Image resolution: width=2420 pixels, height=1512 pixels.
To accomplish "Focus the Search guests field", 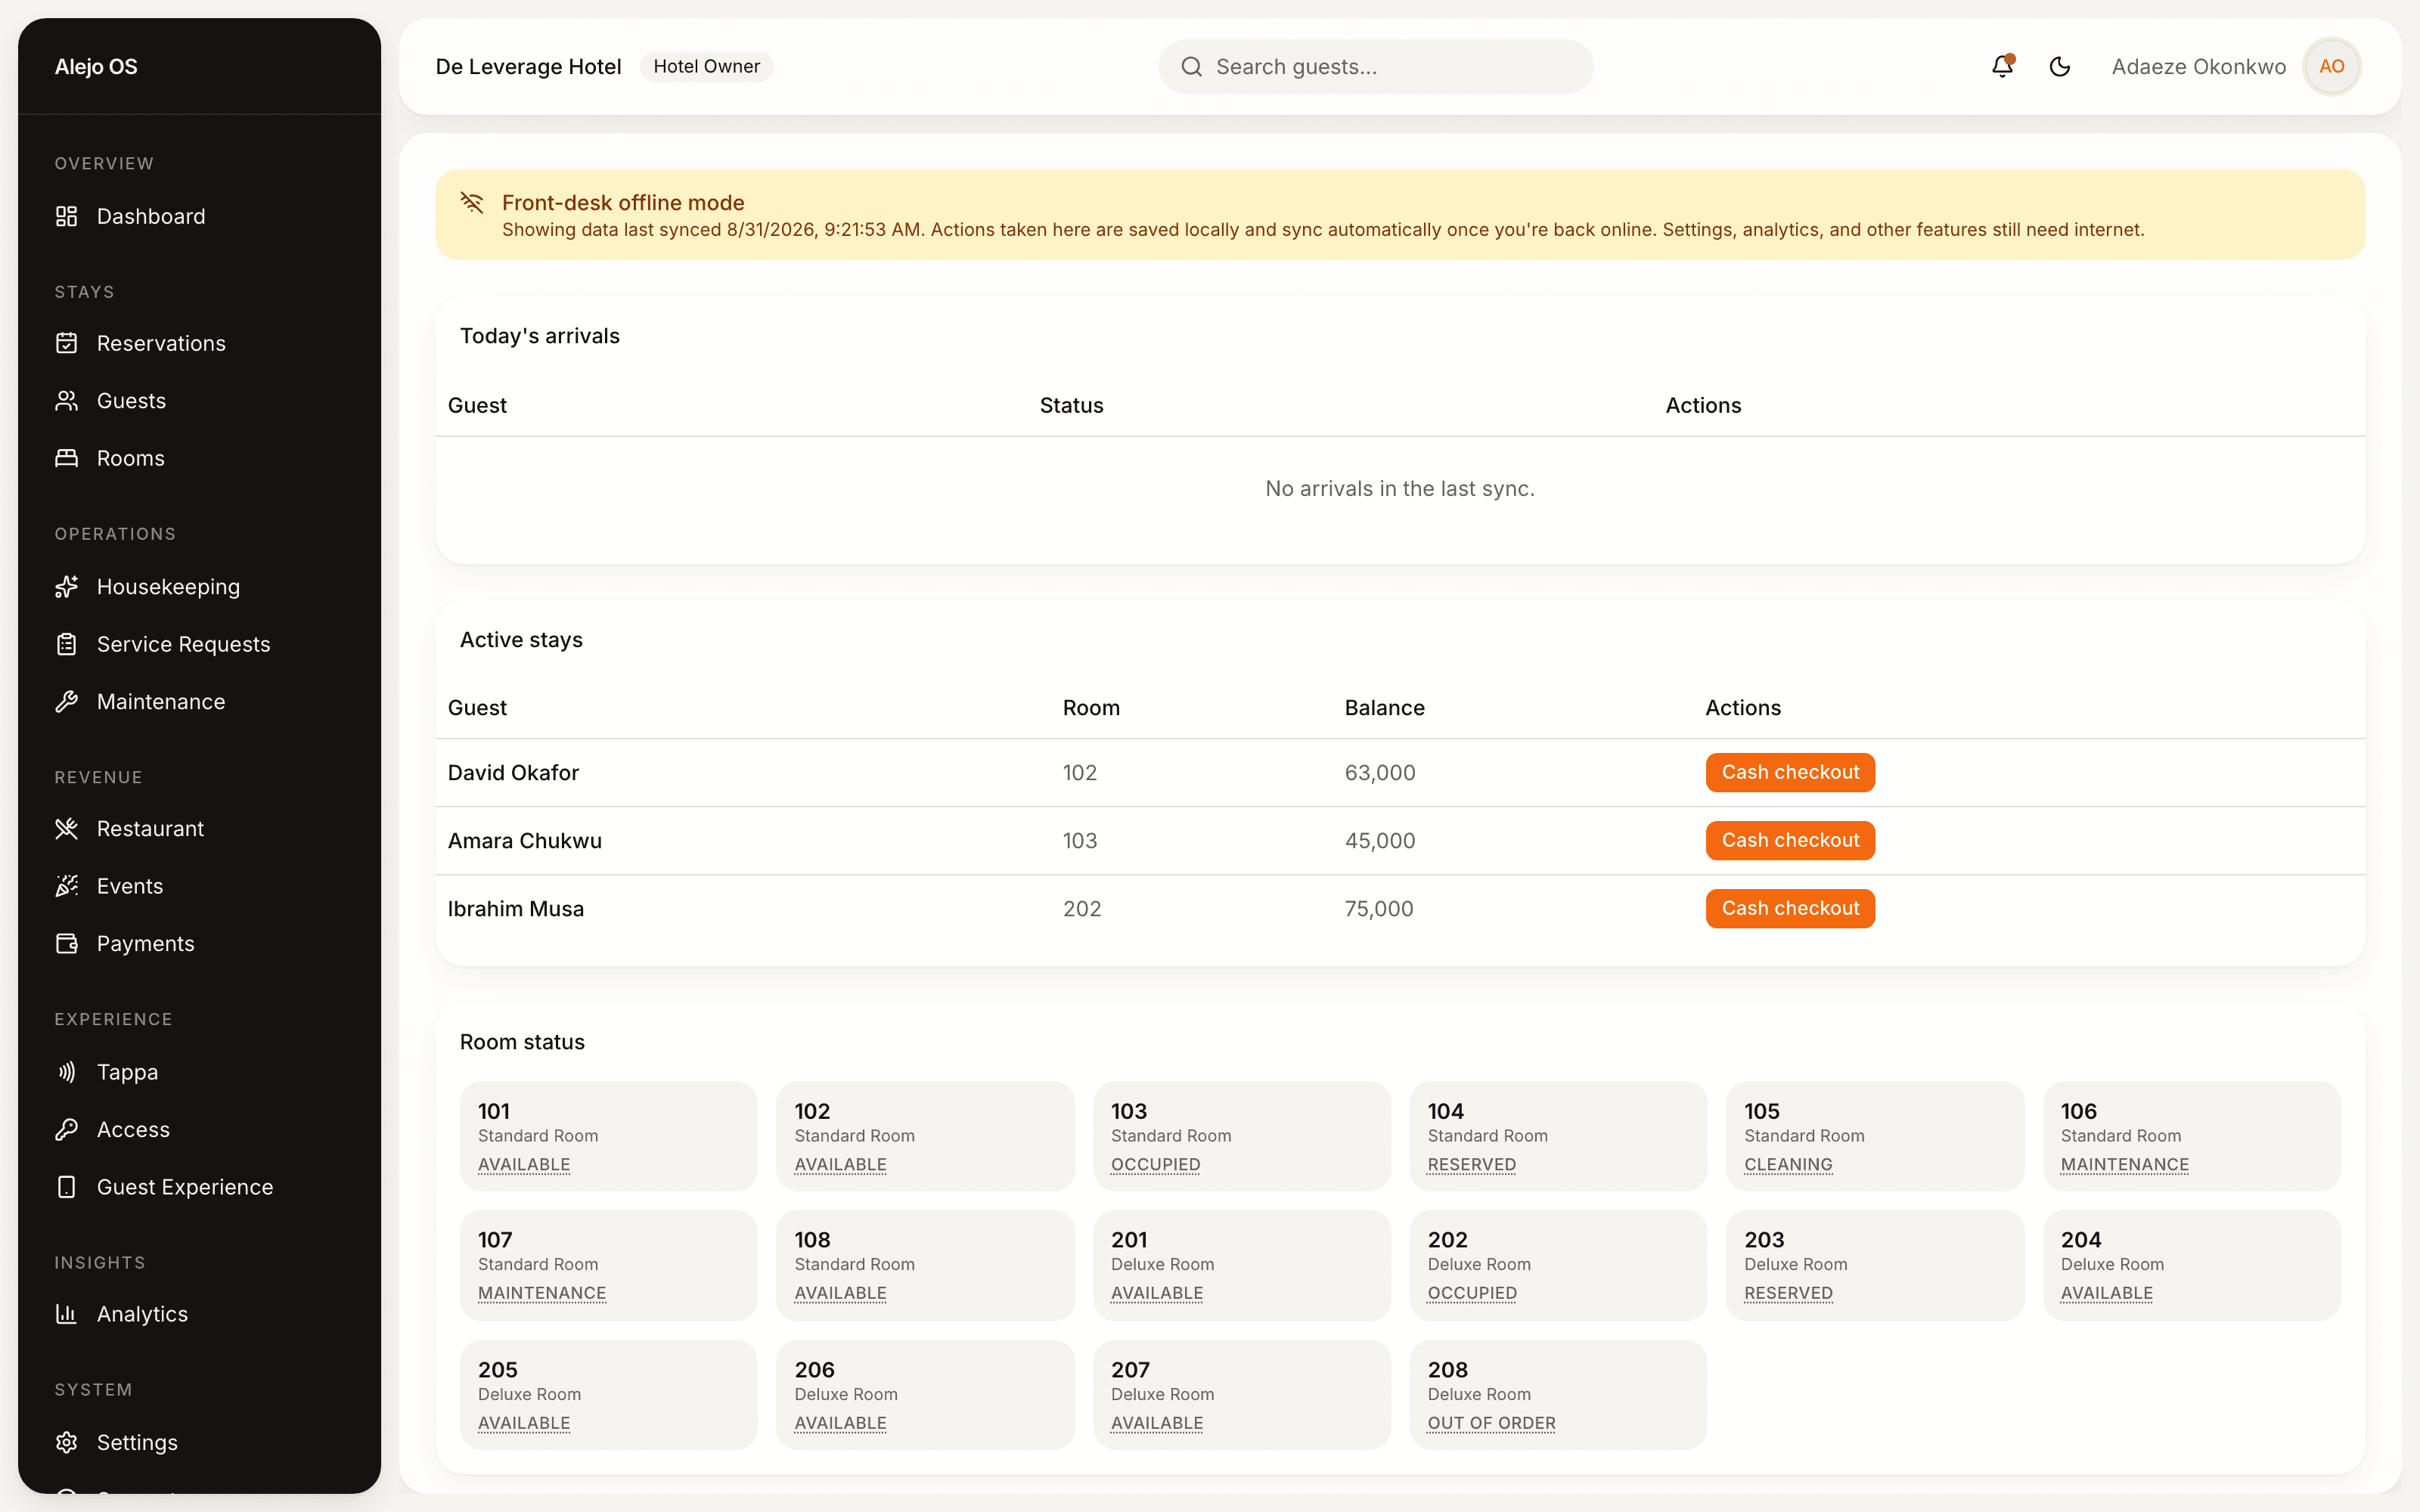I will (1375, 67).
